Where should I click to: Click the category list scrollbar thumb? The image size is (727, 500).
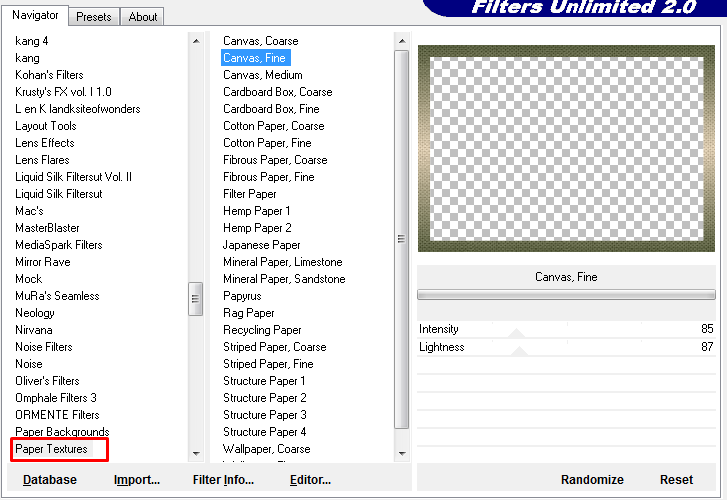[196, 299]
